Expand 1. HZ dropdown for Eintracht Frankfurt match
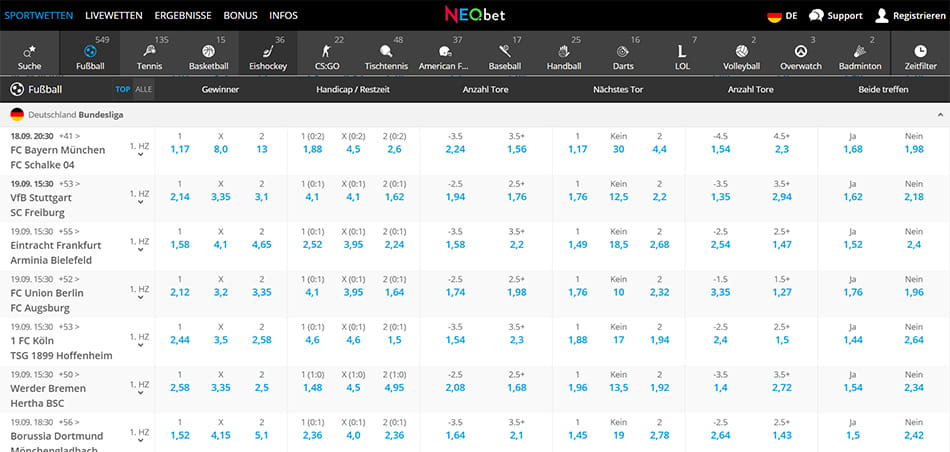The width and height of the screenshot is (950, 452). [x=140, y=245]
